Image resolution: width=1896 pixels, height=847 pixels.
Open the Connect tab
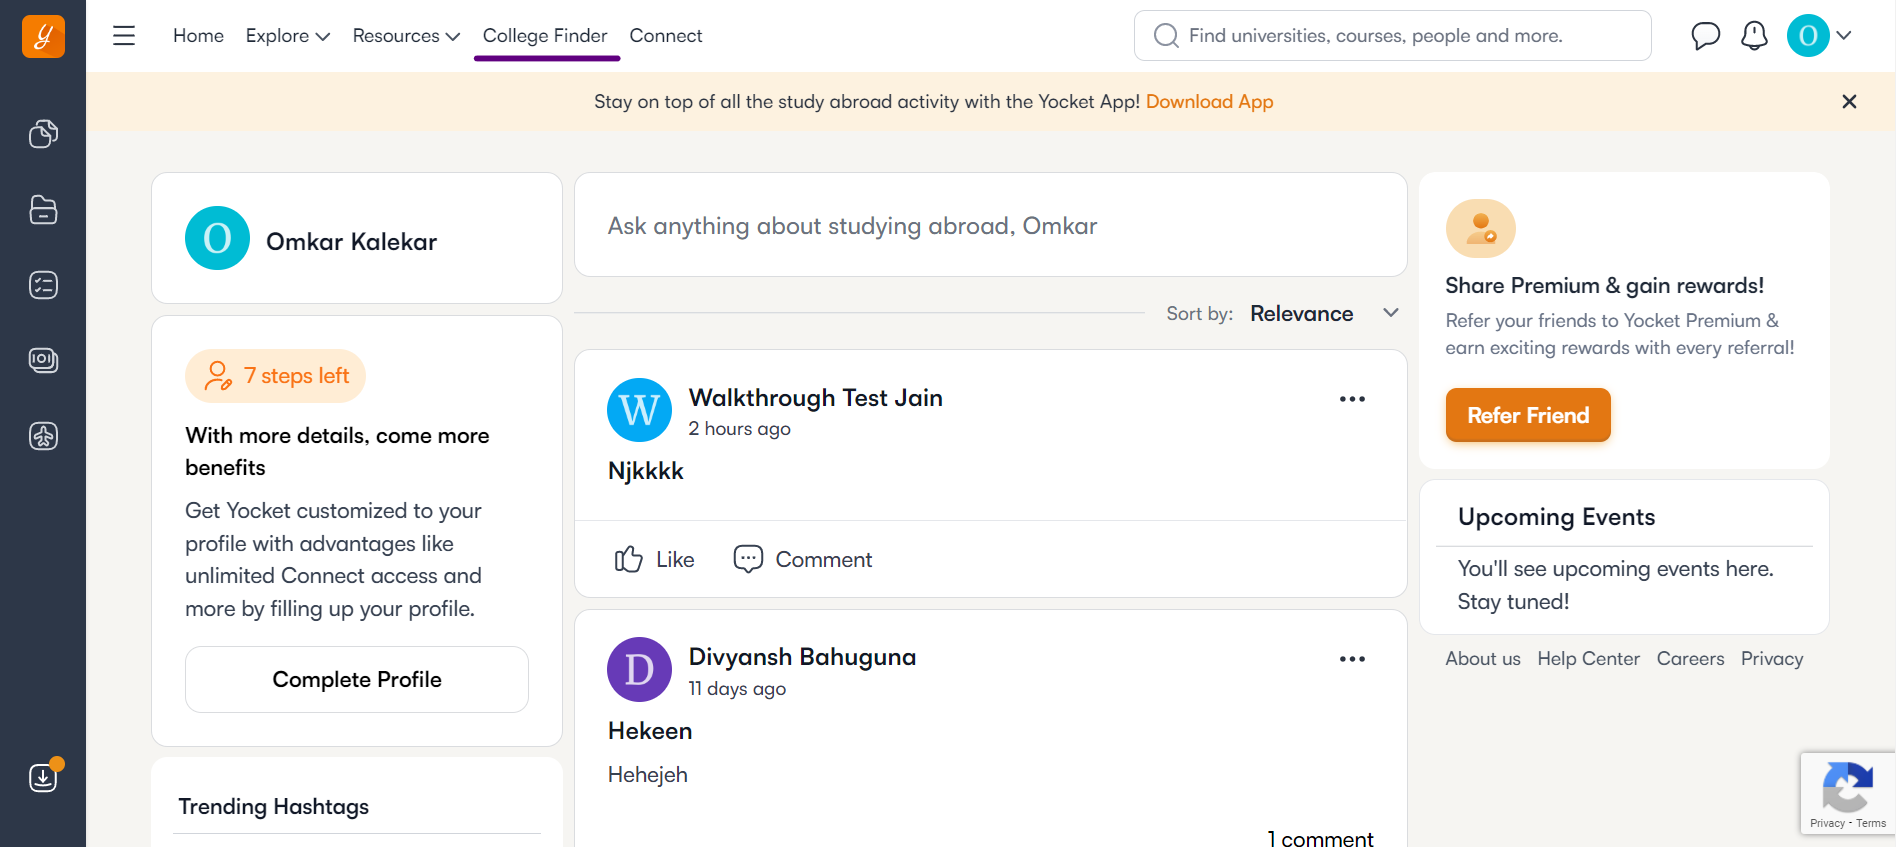pos(666,36)
